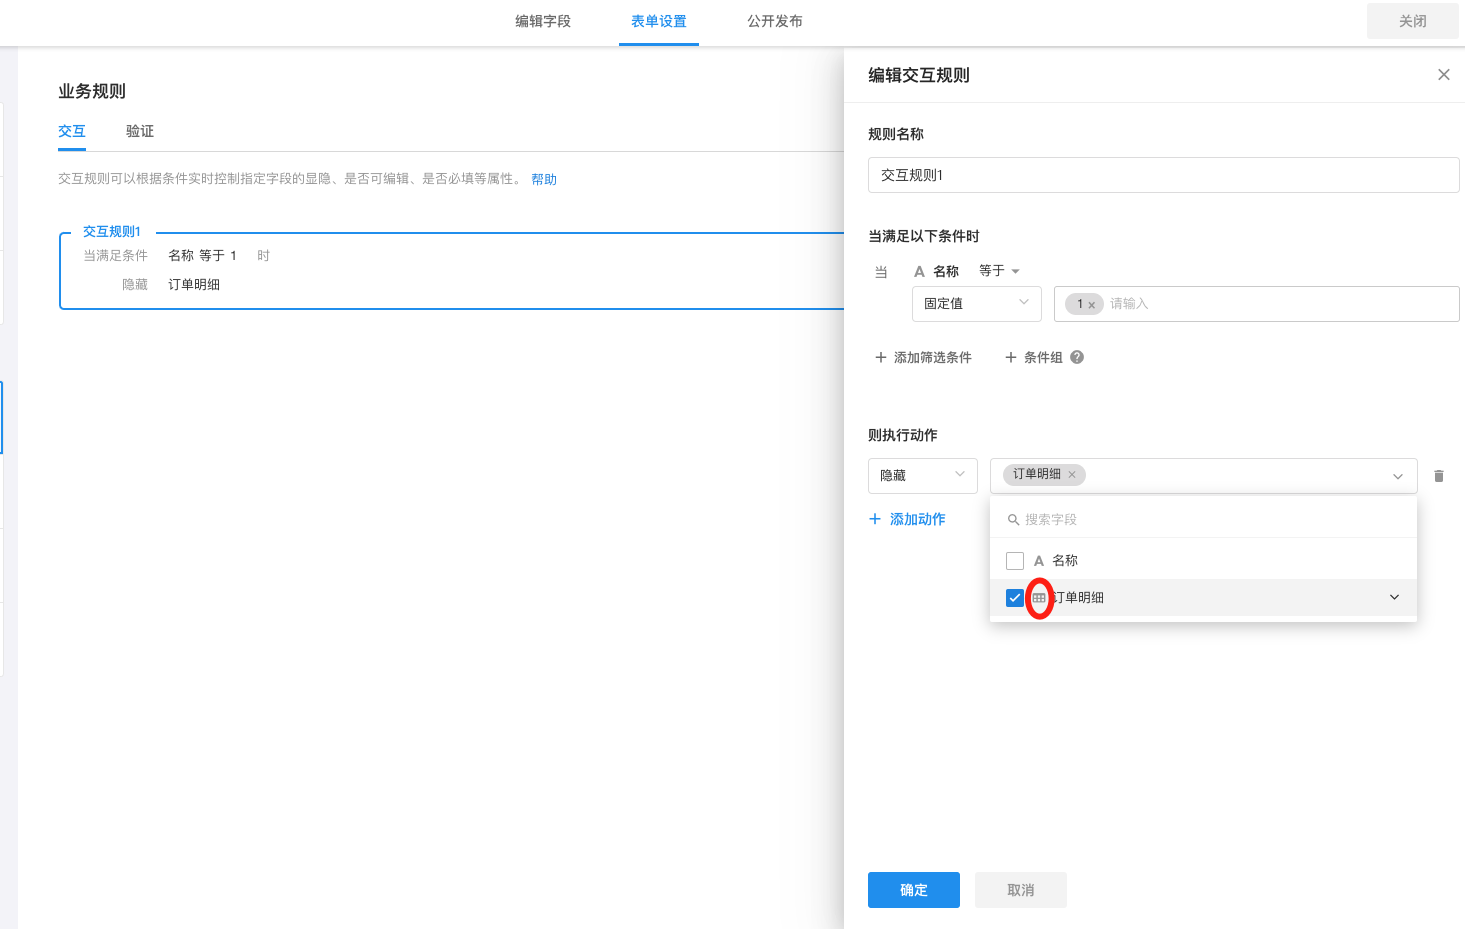Expand the 订单明细 subfields chevron

pyautogui.click(x=1394, y=598)
